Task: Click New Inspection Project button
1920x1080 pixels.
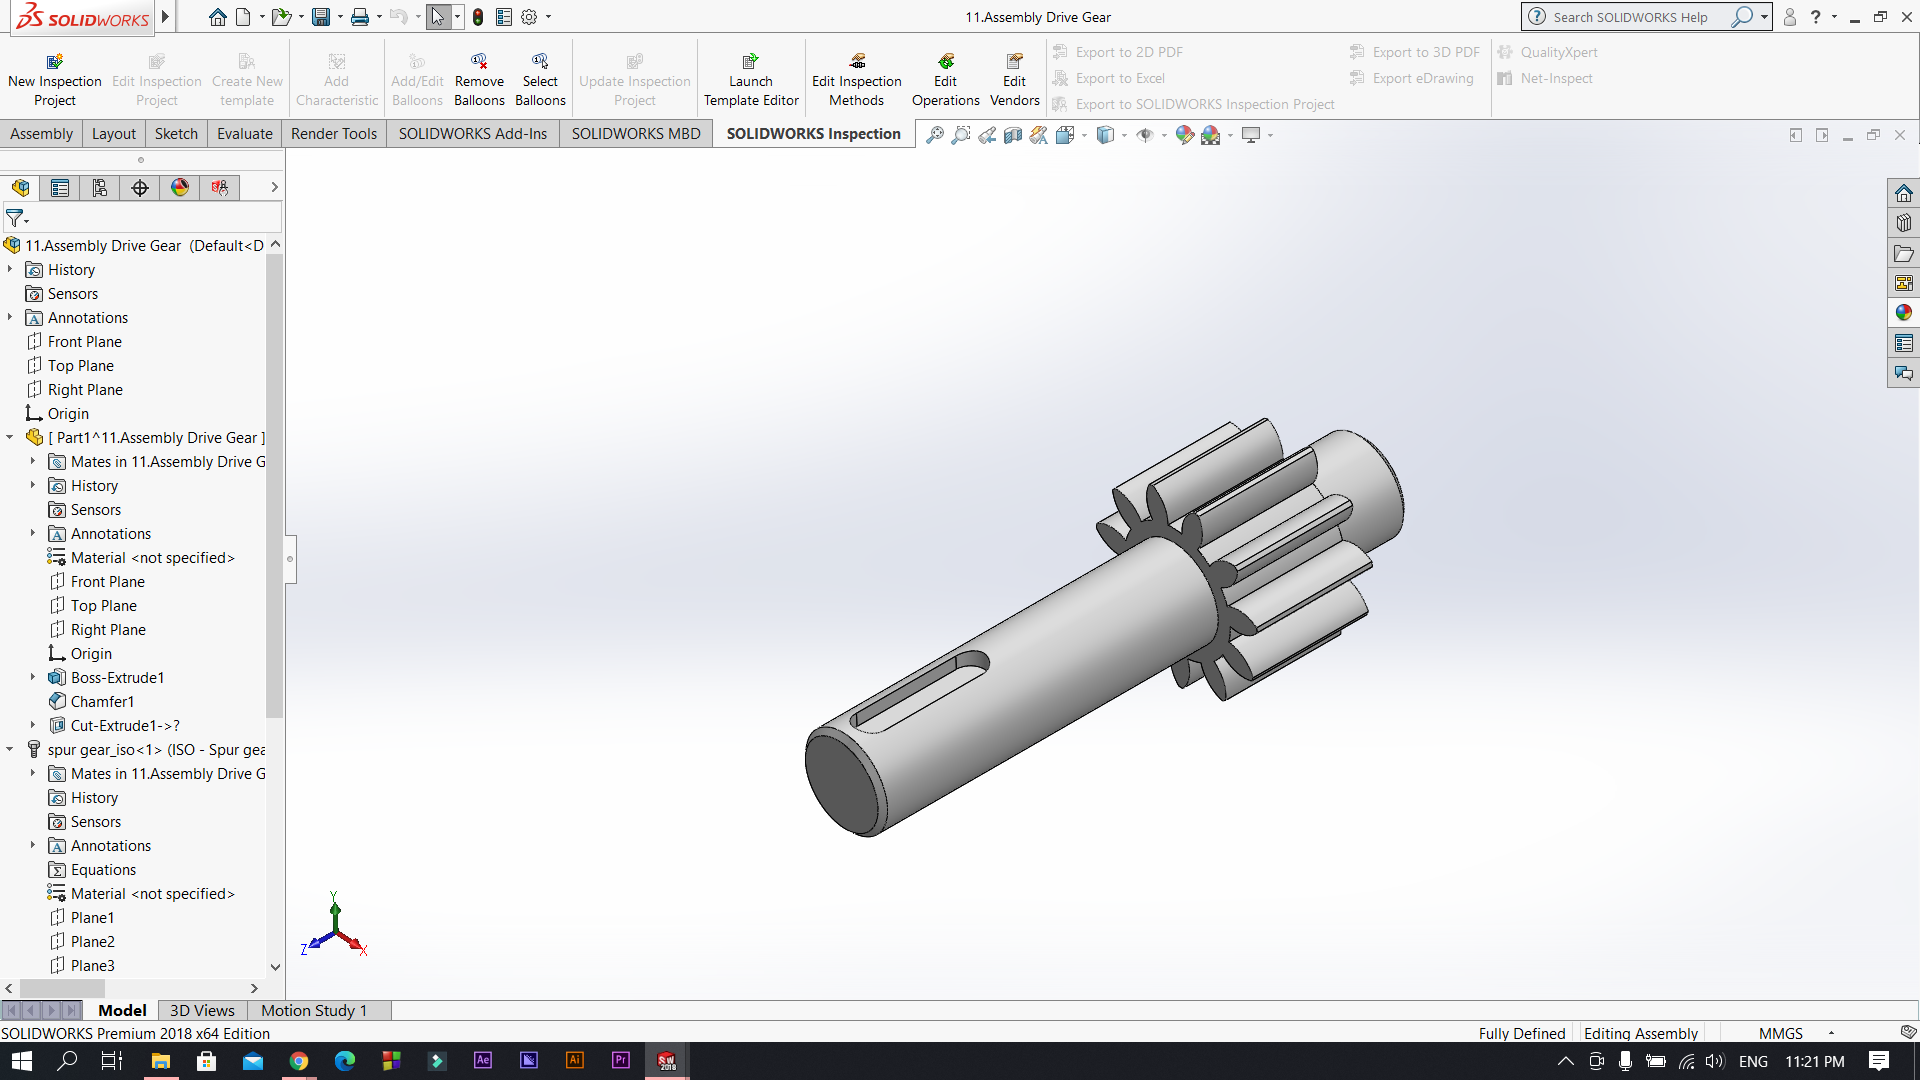Action: tap(55, 80)
